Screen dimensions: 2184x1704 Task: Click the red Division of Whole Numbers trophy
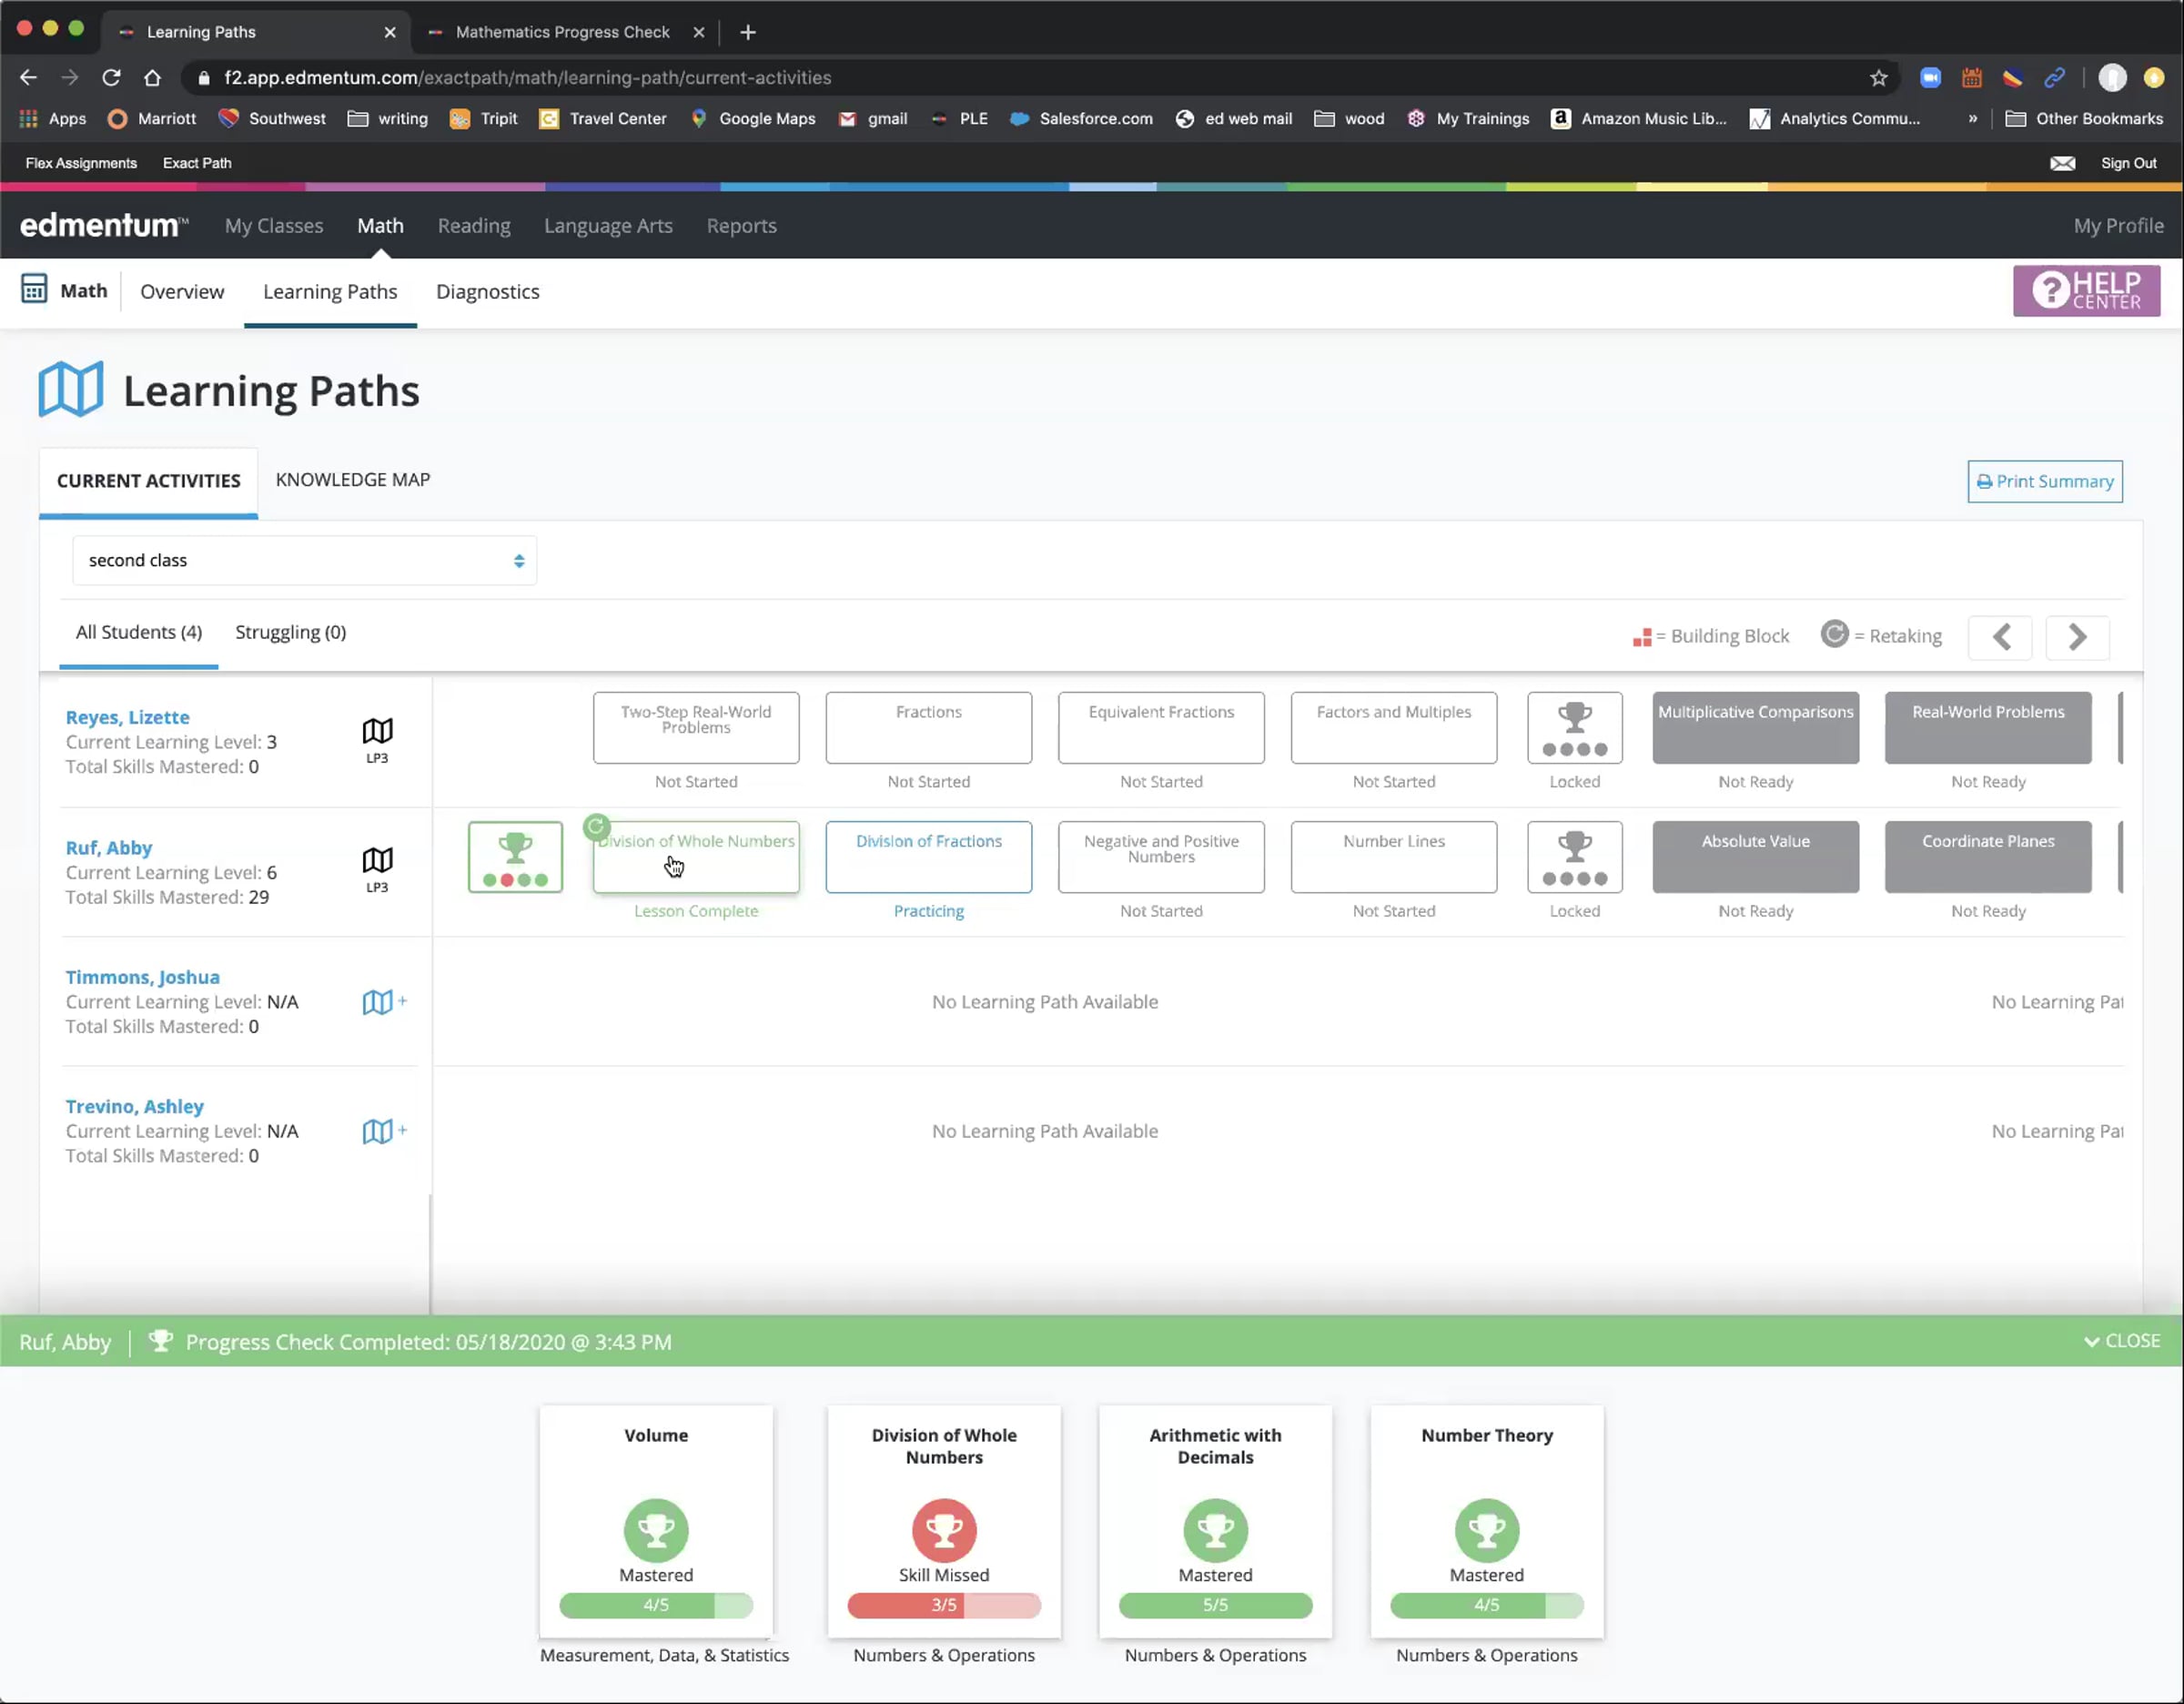point(943,1530)
